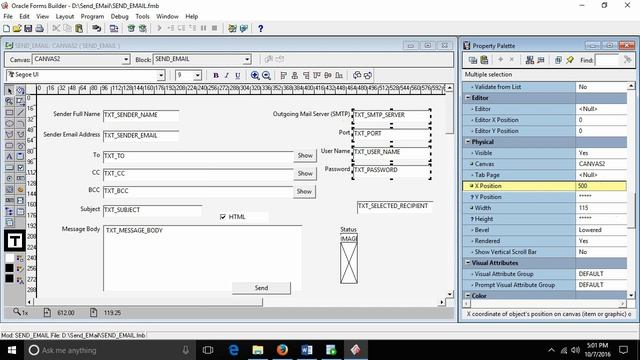Viewport: 640px width, 360px height.
Task: Open the Program menu
Action: pos(92,16)
